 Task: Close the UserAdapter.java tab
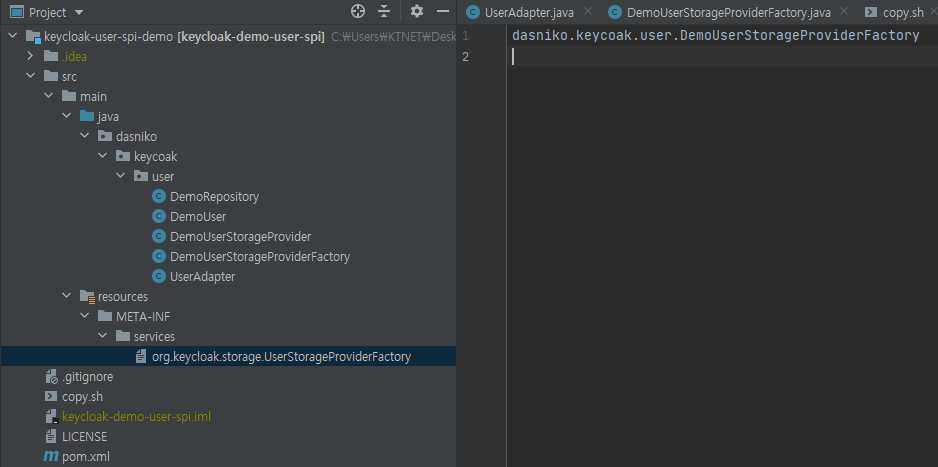[x=587, y=11]
